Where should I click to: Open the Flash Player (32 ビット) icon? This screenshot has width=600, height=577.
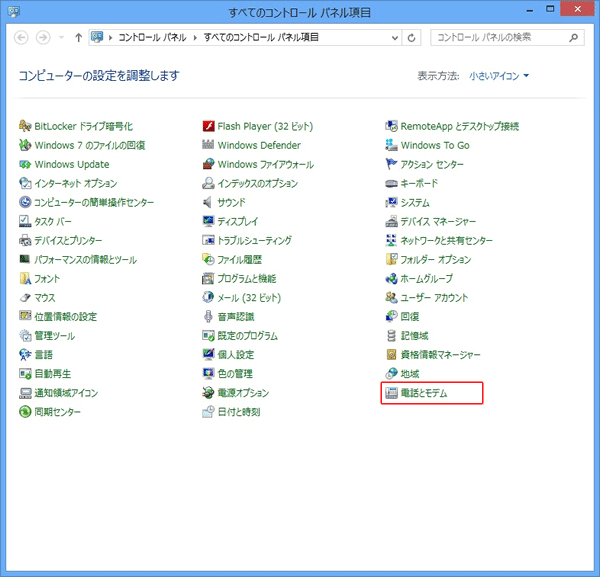[x=208, y=126]
